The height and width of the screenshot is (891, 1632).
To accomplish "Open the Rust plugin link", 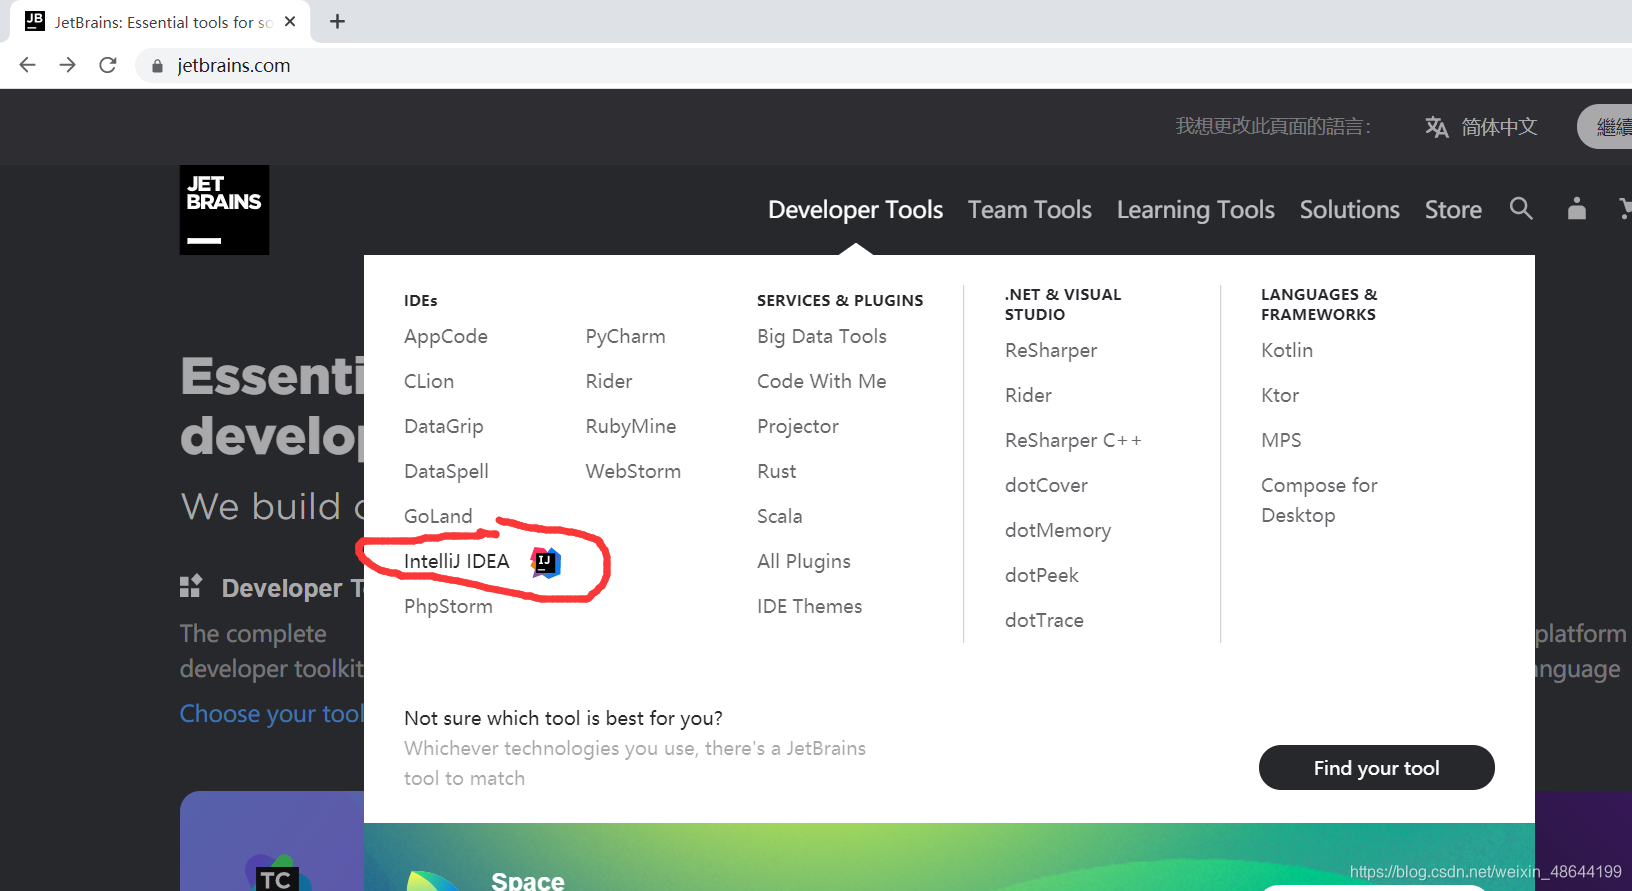I will pos(777,472).
